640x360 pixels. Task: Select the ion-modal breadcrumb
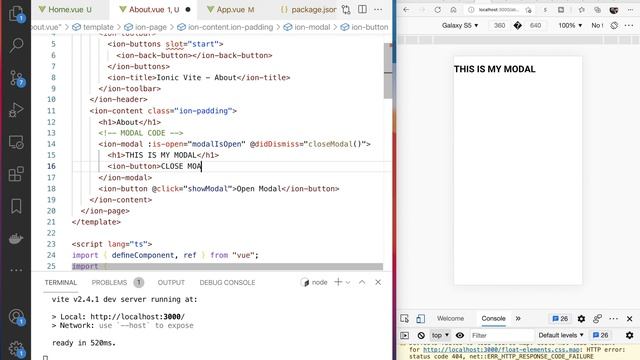click(x=307, y=27)
